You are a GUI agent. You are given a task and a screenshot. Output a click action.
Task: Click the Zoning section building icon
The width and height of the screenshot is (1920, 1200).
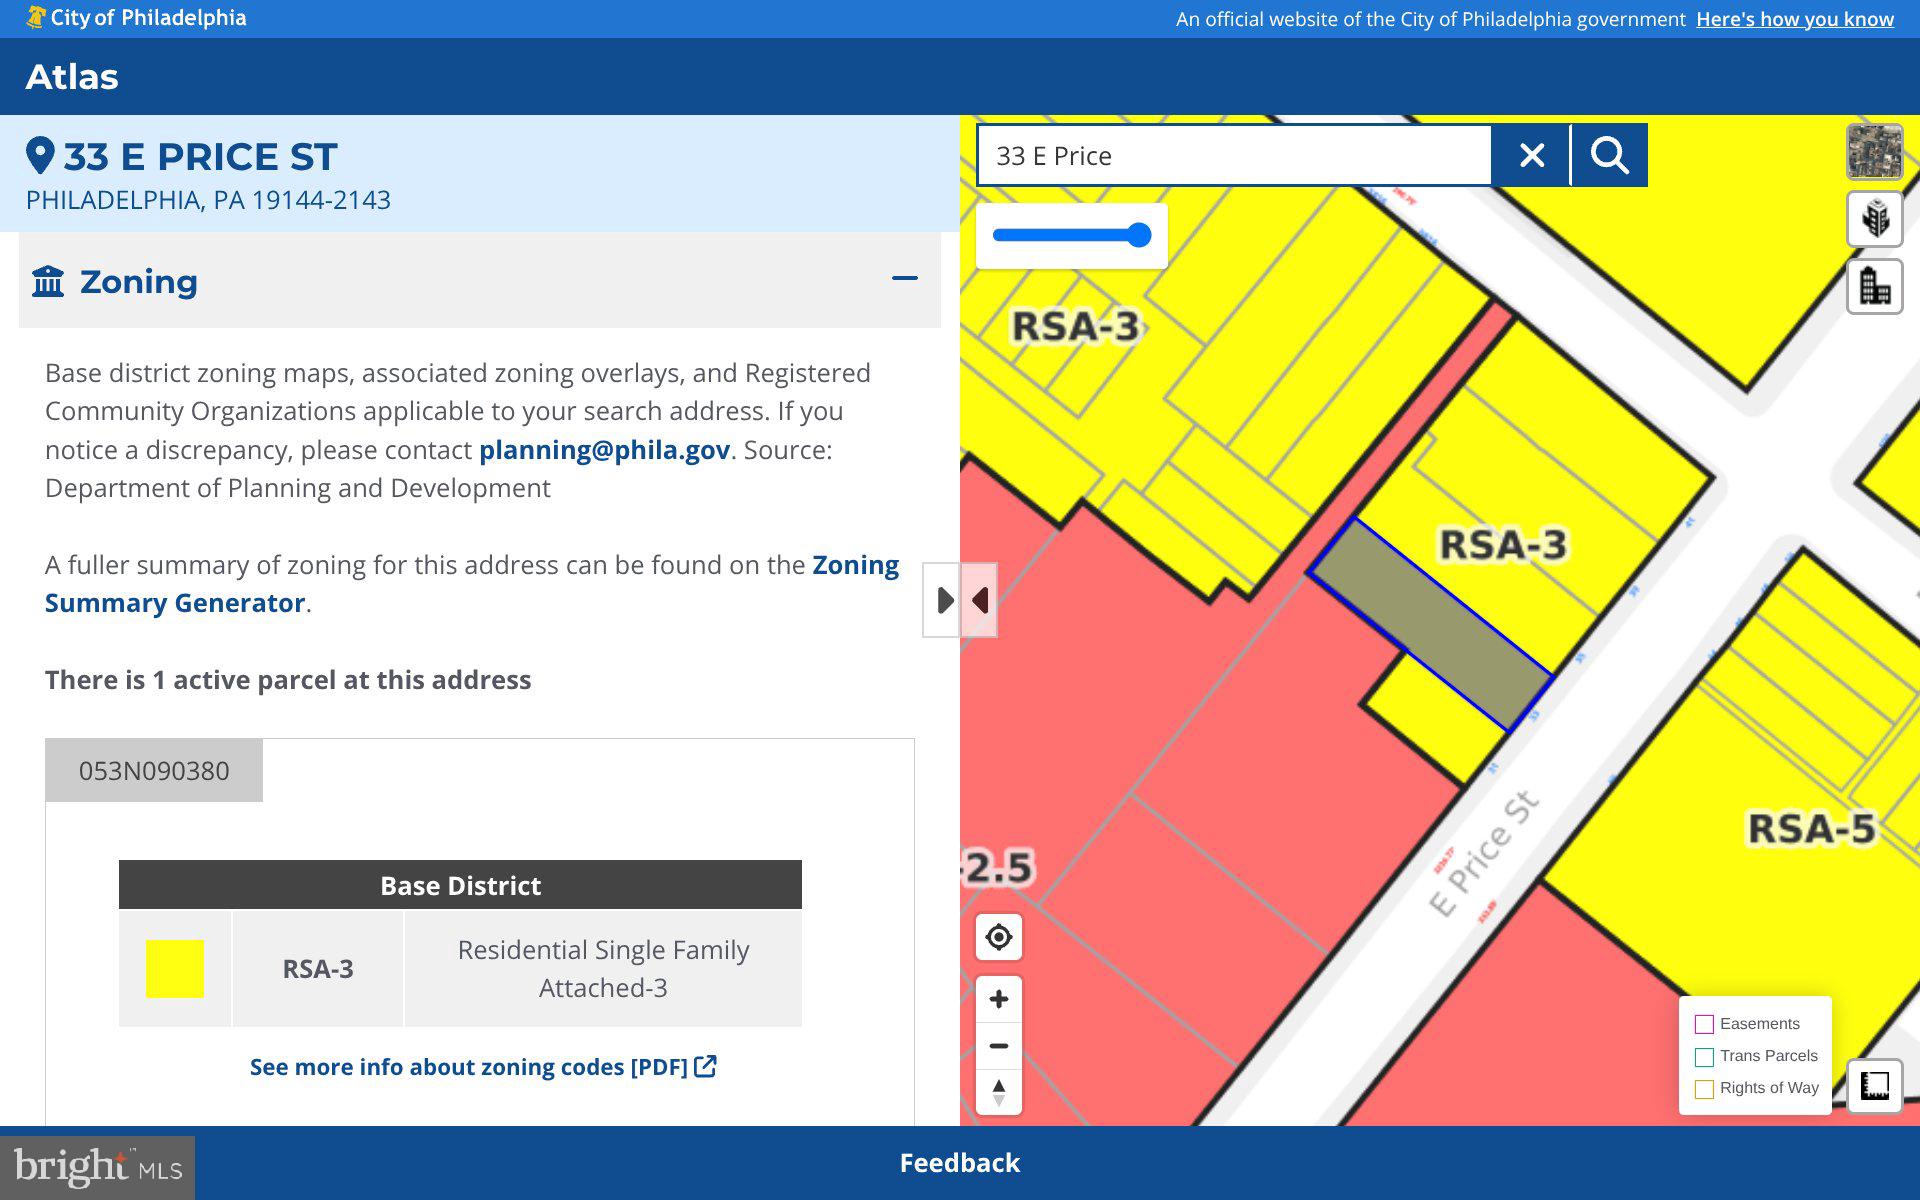[x=48, y=281]
